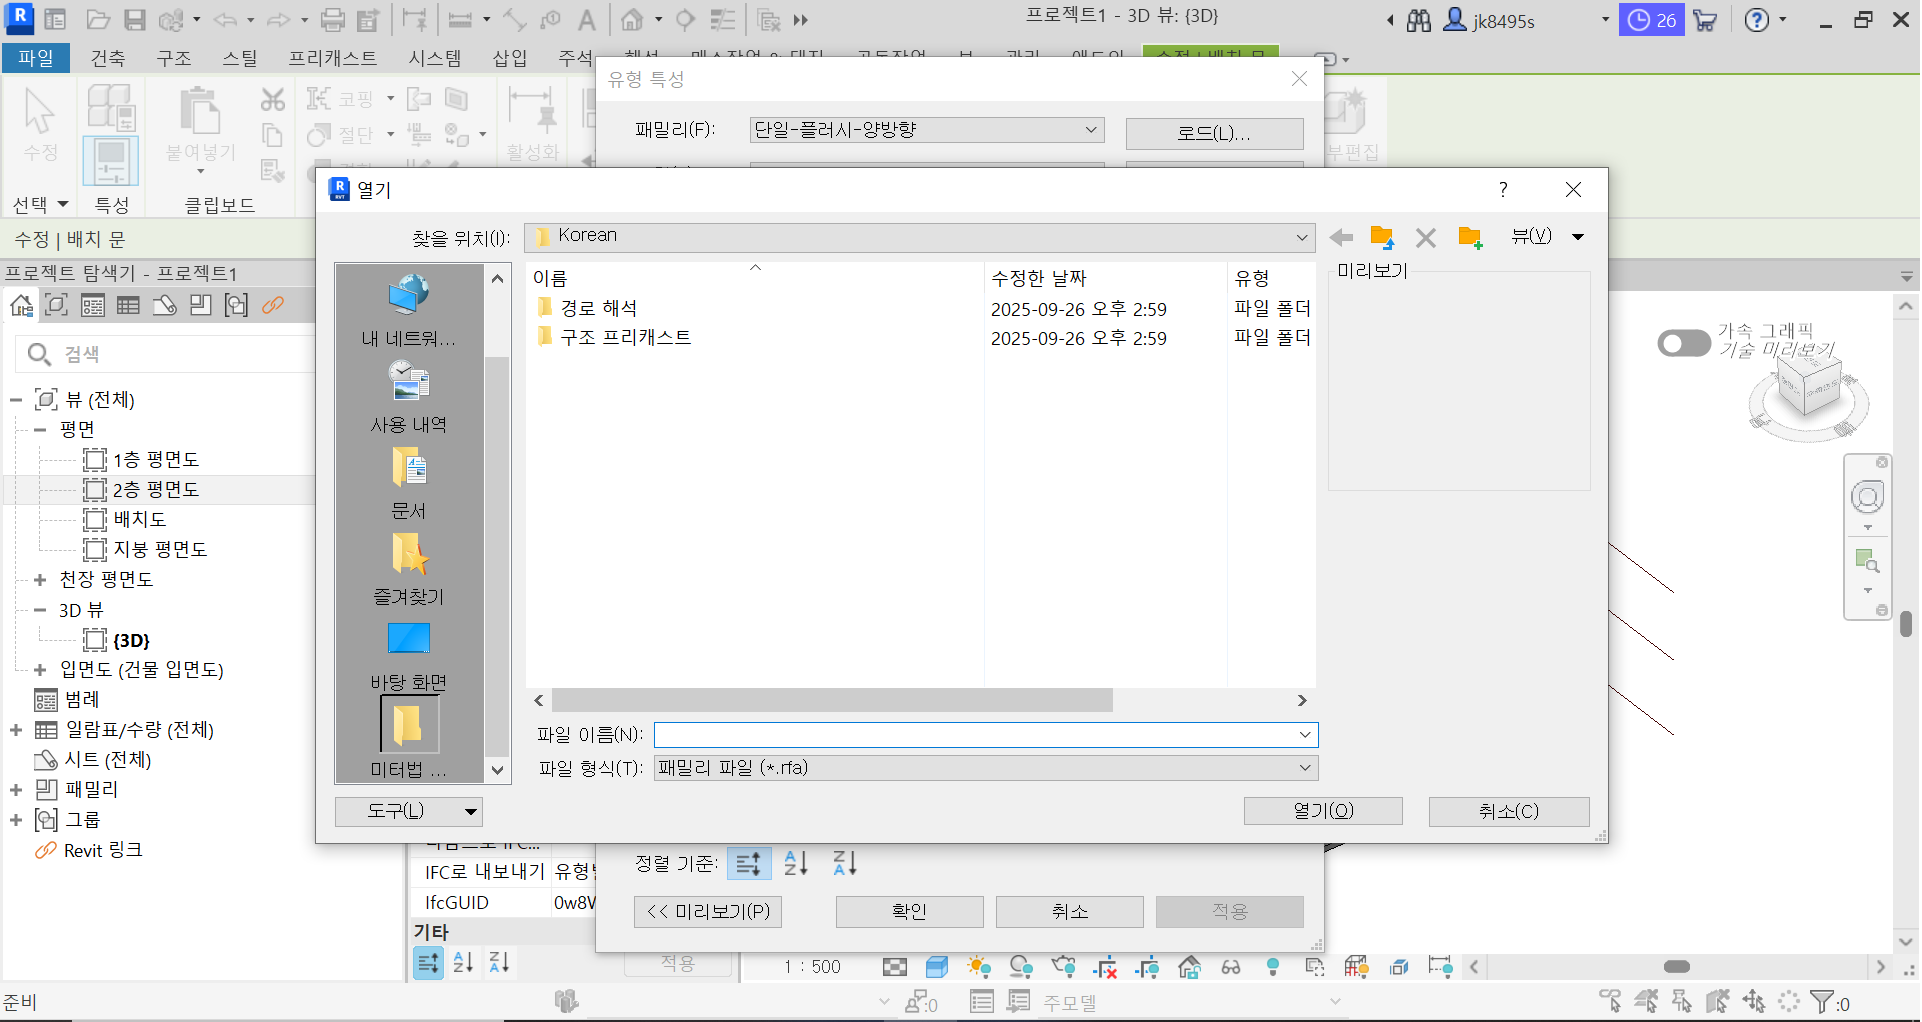The width and height of the screenshot is (1922, 1022).
Task: Click the shopping cart icon in title bar
Action: click(1706, 20)
